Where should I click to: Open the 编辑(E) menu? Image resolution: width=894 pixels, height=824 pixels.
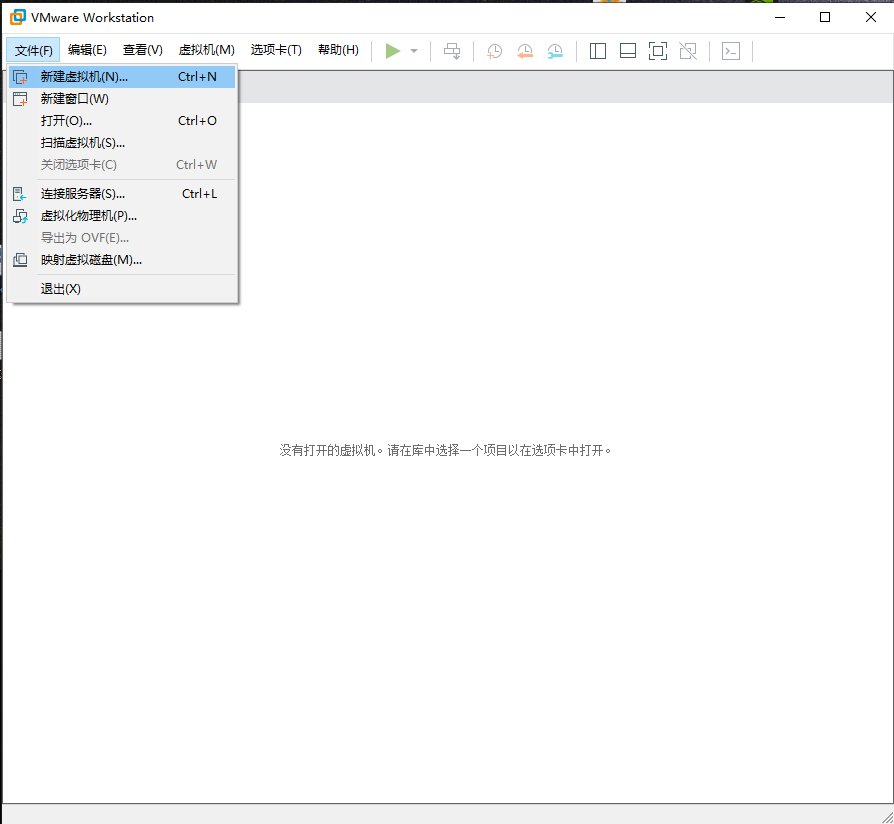87,50
